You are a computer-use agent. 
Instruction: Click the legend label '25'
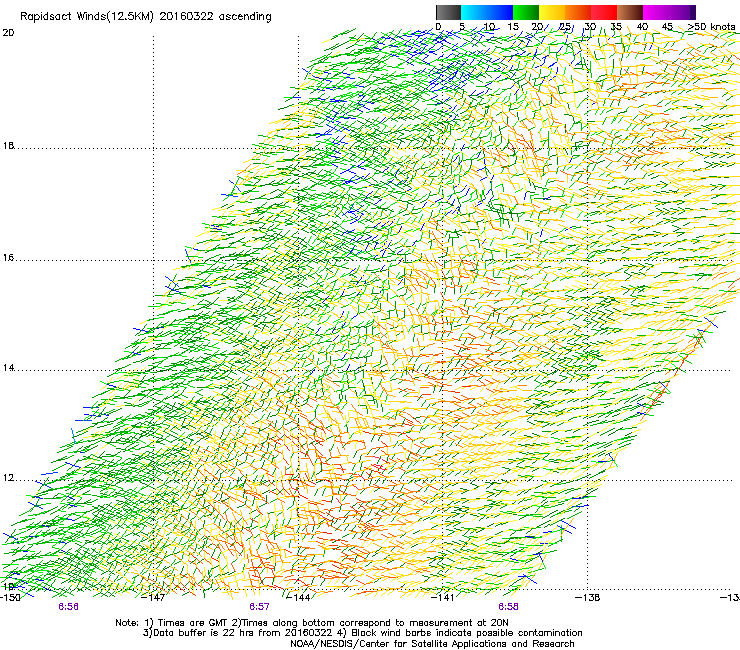coord(564,27)
